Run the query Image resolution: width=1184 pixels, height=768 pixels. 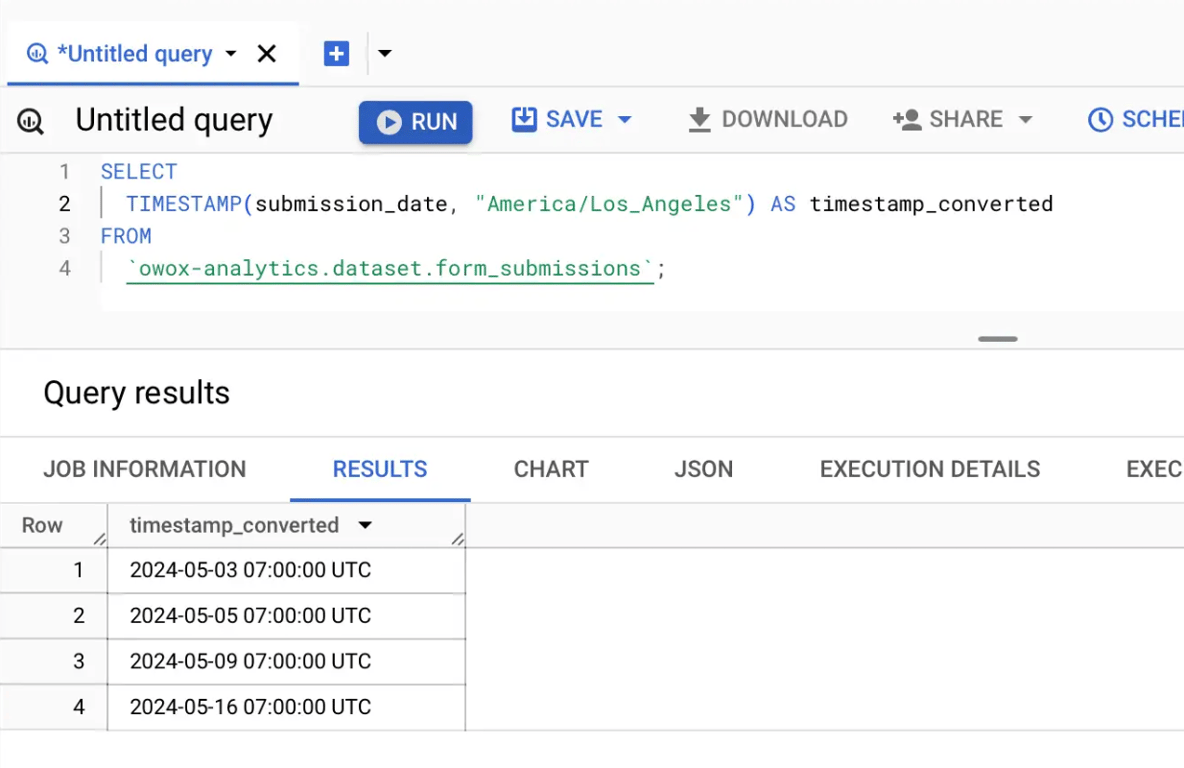tap(415, 122)
